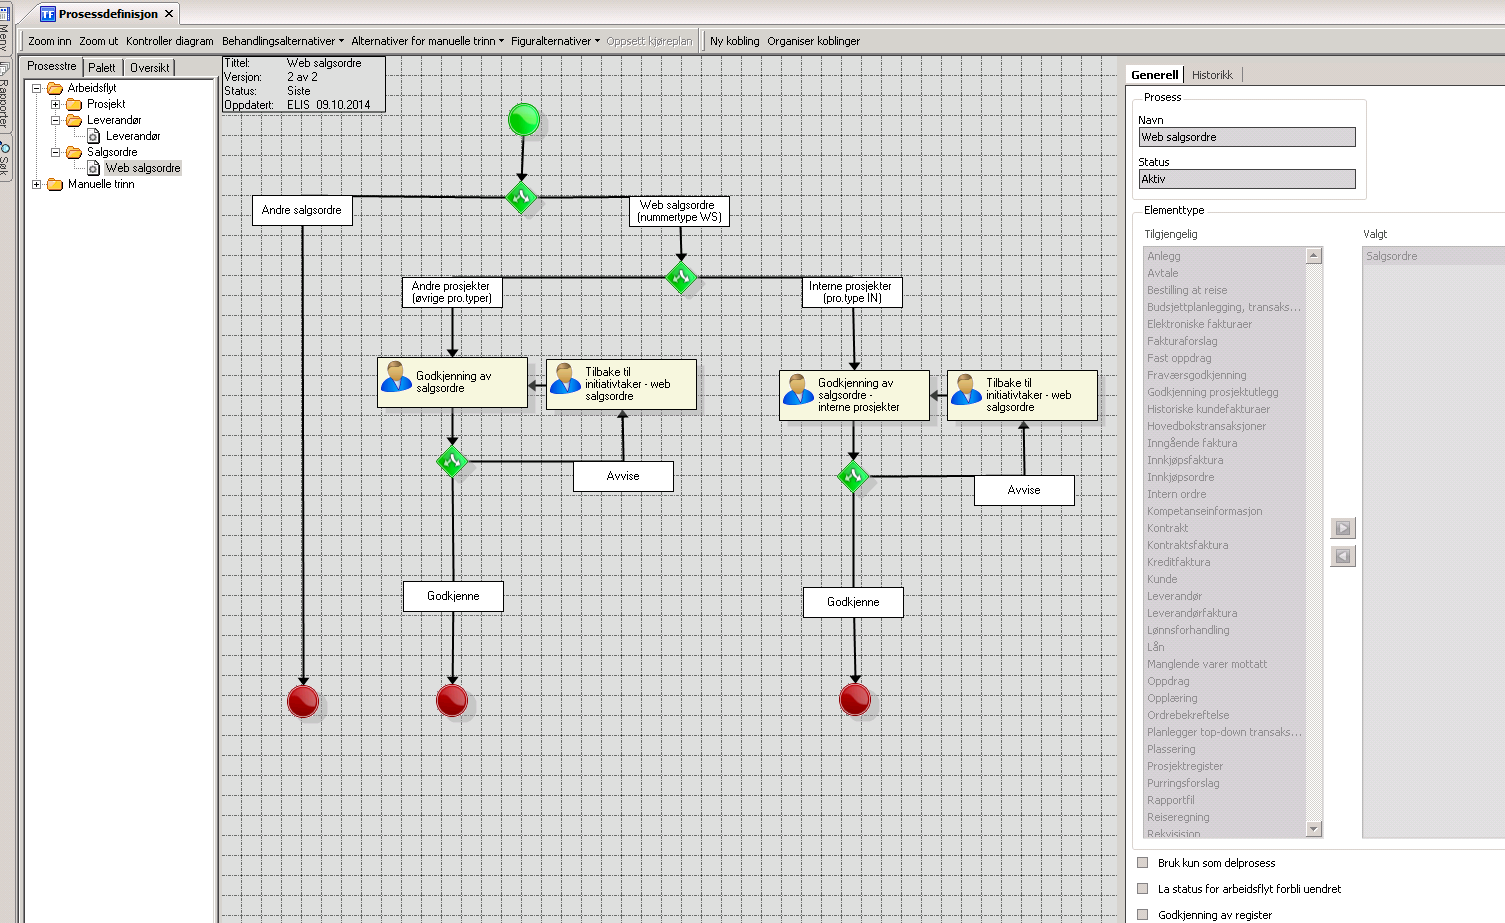The width and height of the screenshot is (1505, 923).
Task: Open the Rapporter sidebar panel
Action: point(5,97)
